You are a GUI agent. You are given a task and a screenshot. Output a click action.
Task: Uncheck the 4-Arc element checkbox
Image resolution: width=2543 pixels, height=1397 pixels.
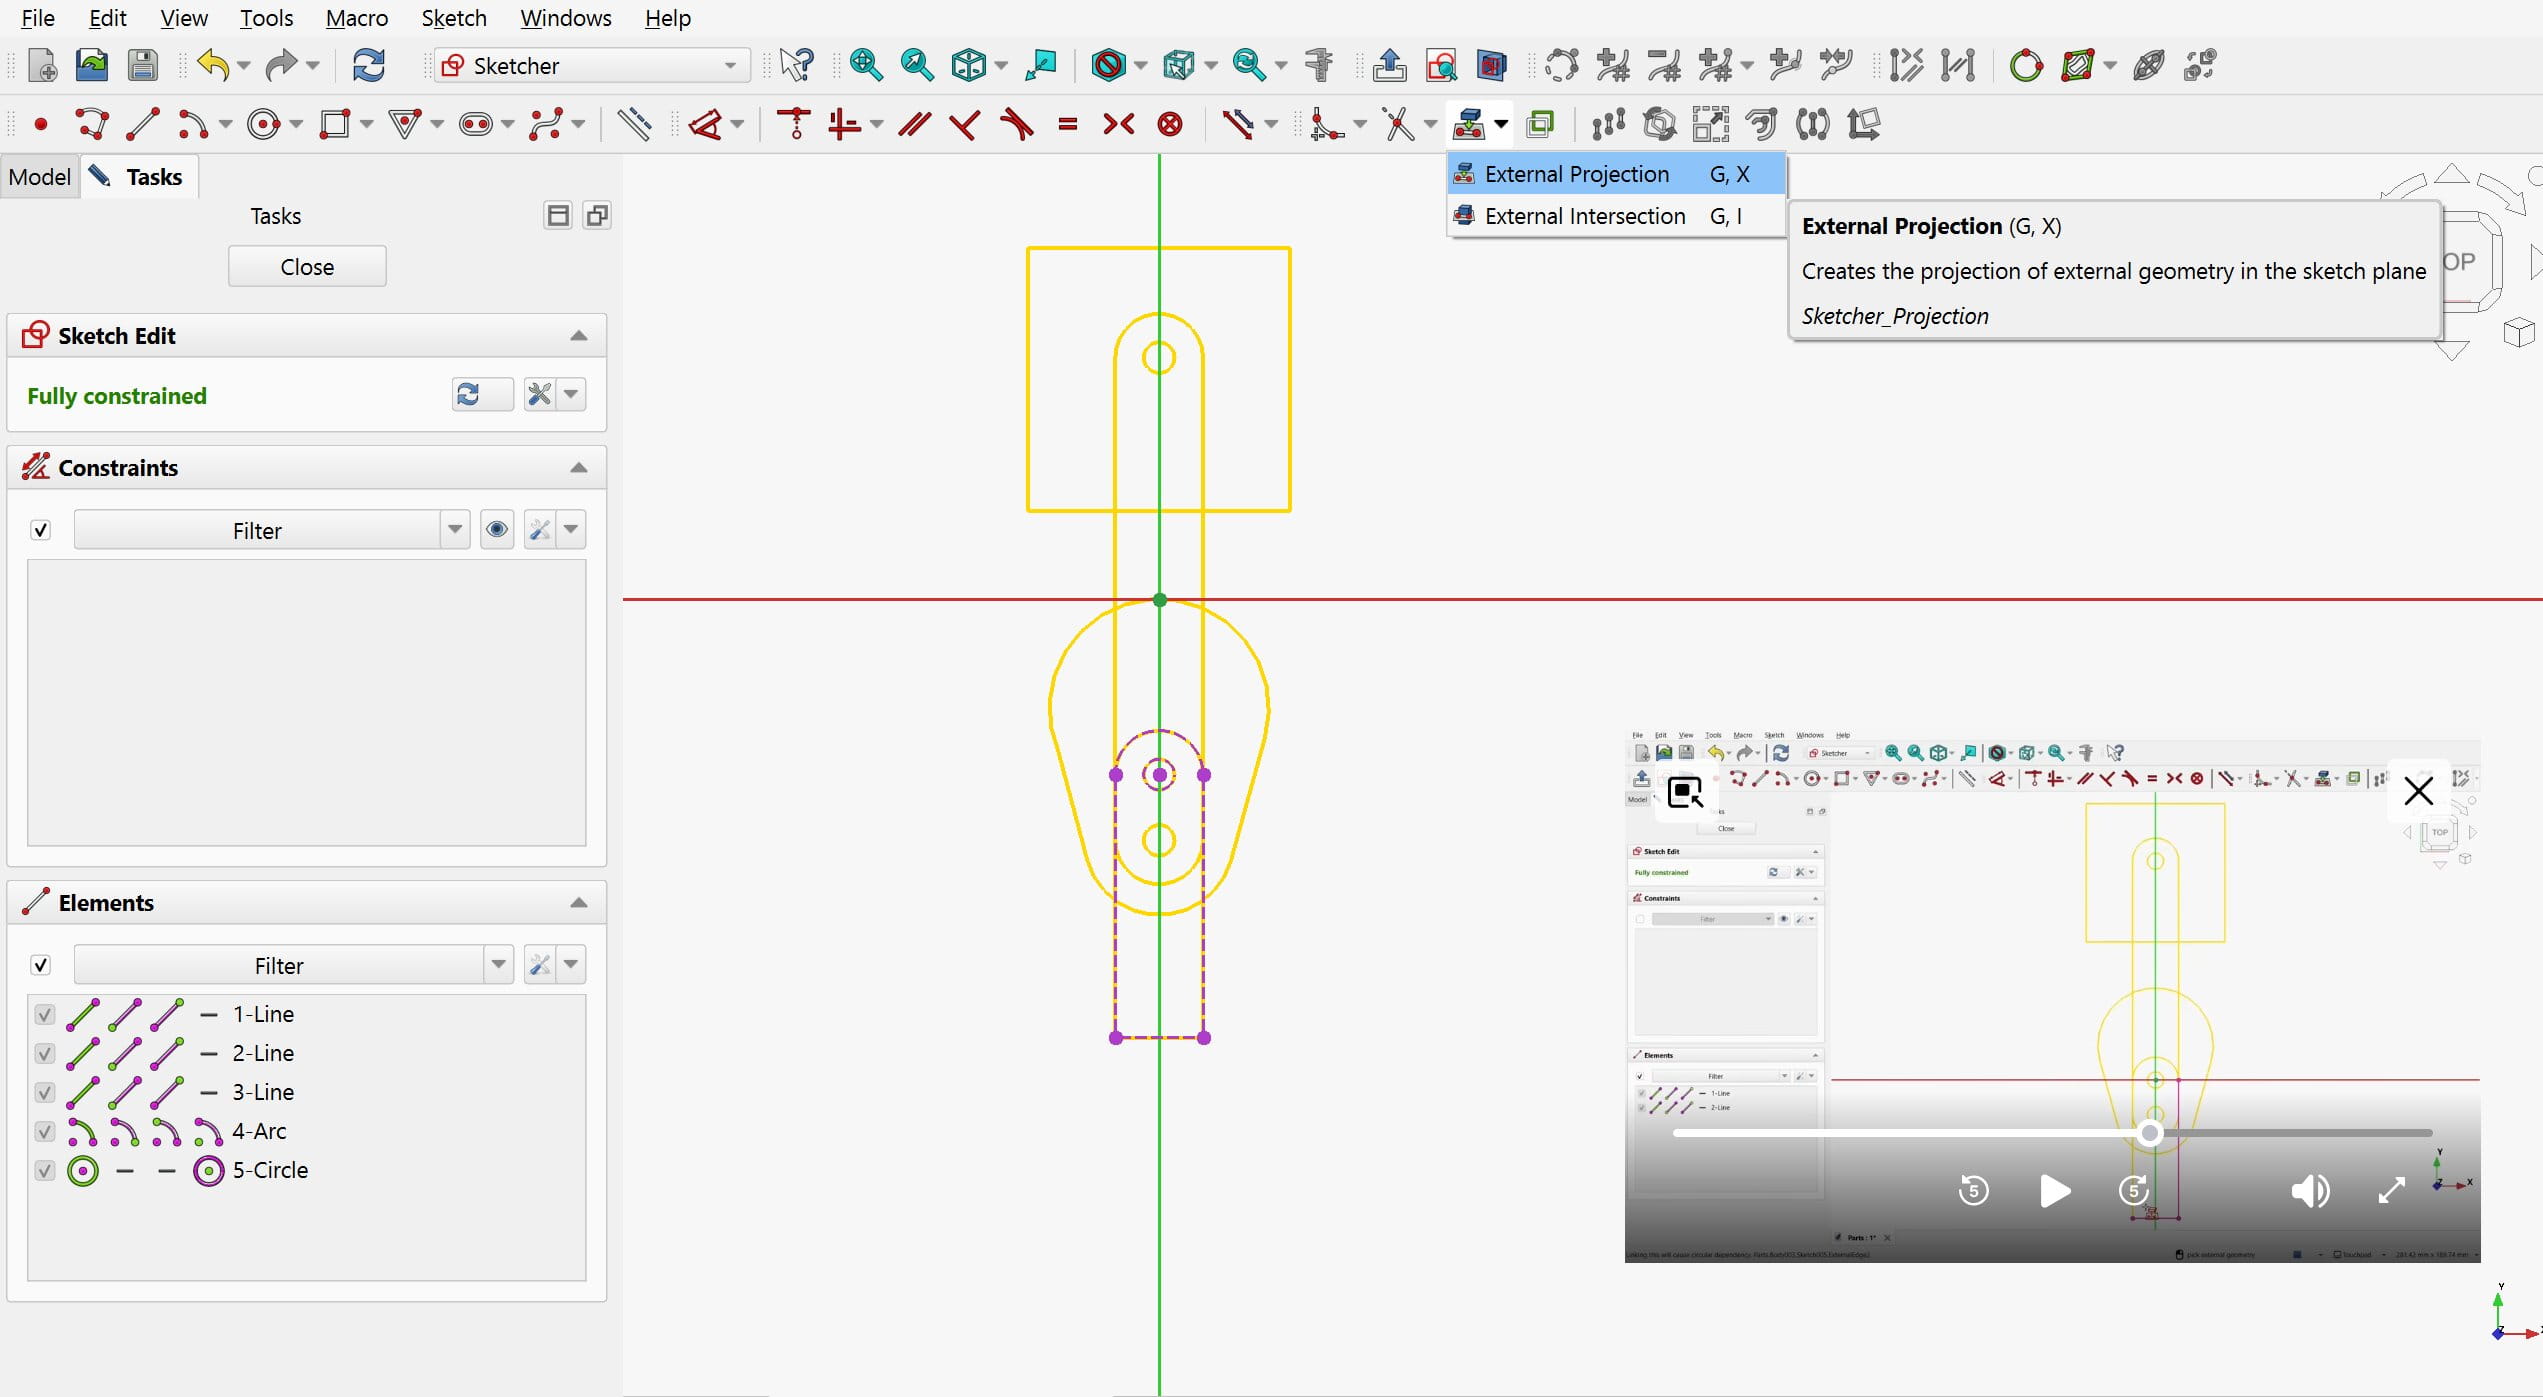pos(44,1131)
